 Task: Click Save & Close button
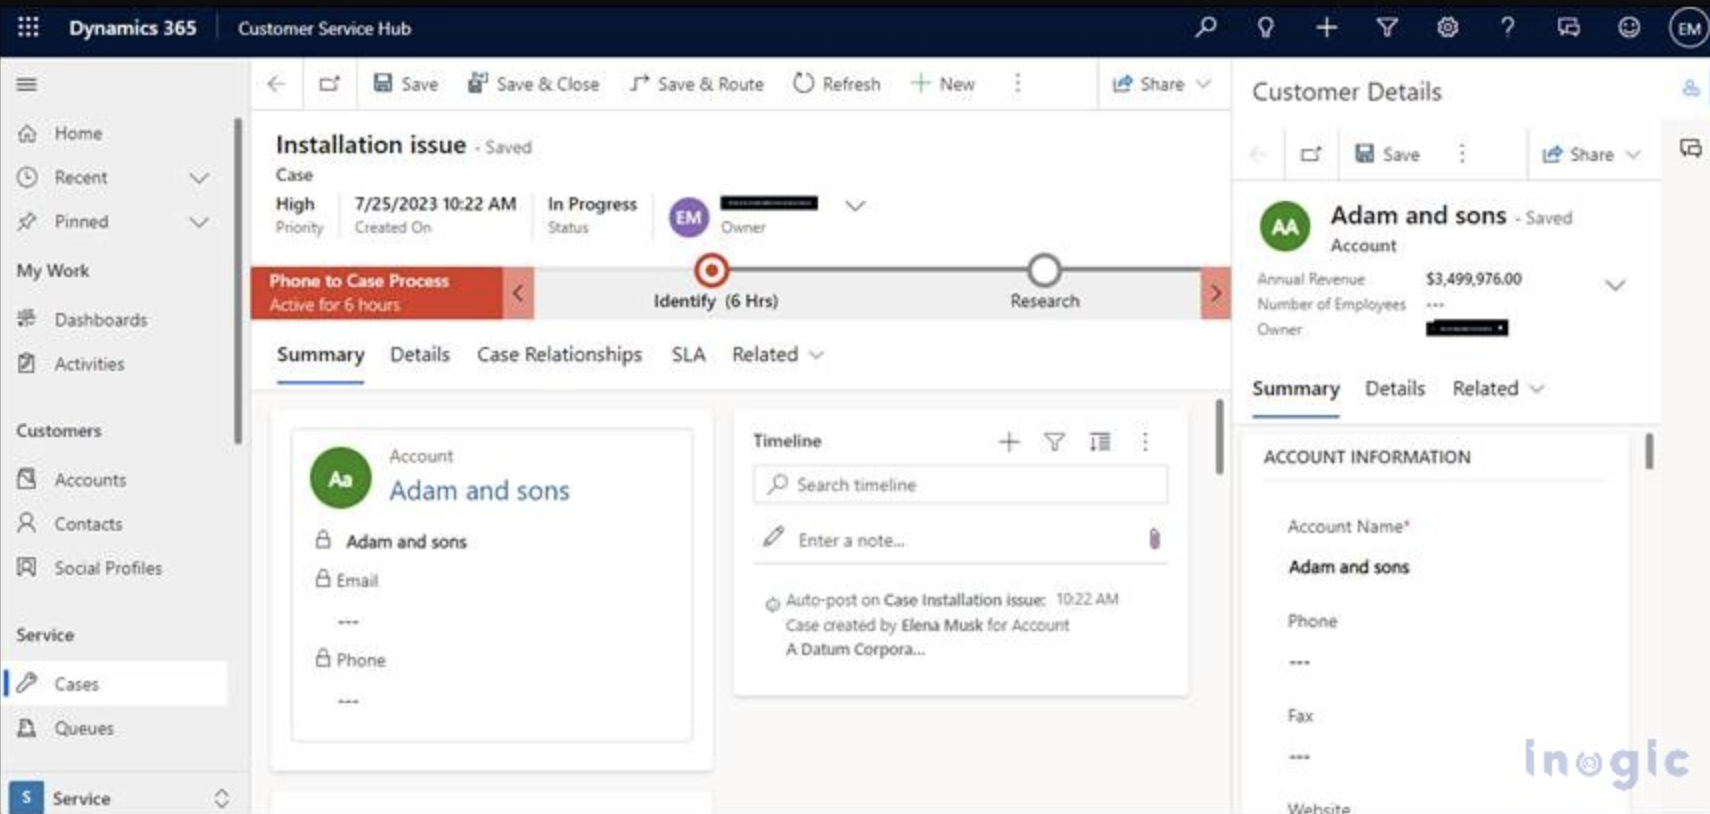[533, 84]
